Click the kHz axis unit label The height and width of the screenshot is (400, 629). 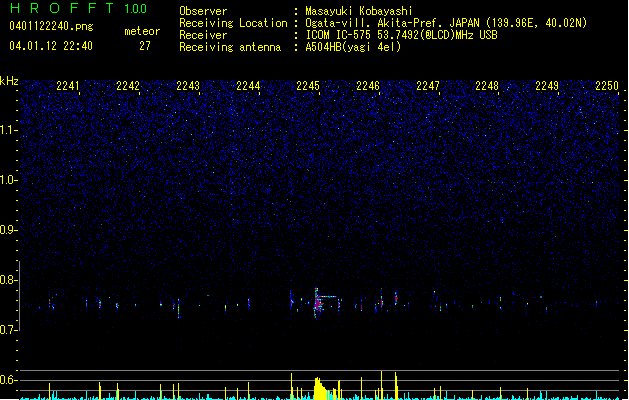[9, 81]
